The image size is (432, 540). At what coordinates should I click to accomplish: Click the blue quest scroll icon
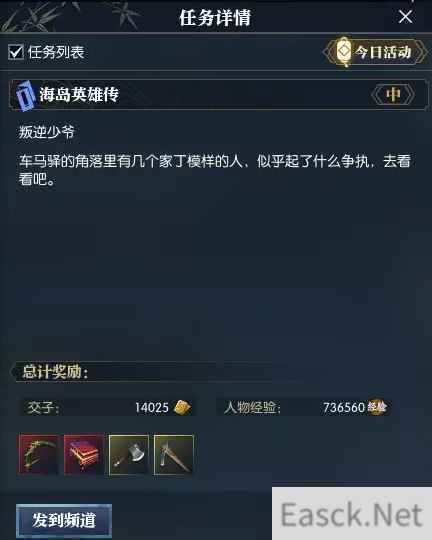25,95
